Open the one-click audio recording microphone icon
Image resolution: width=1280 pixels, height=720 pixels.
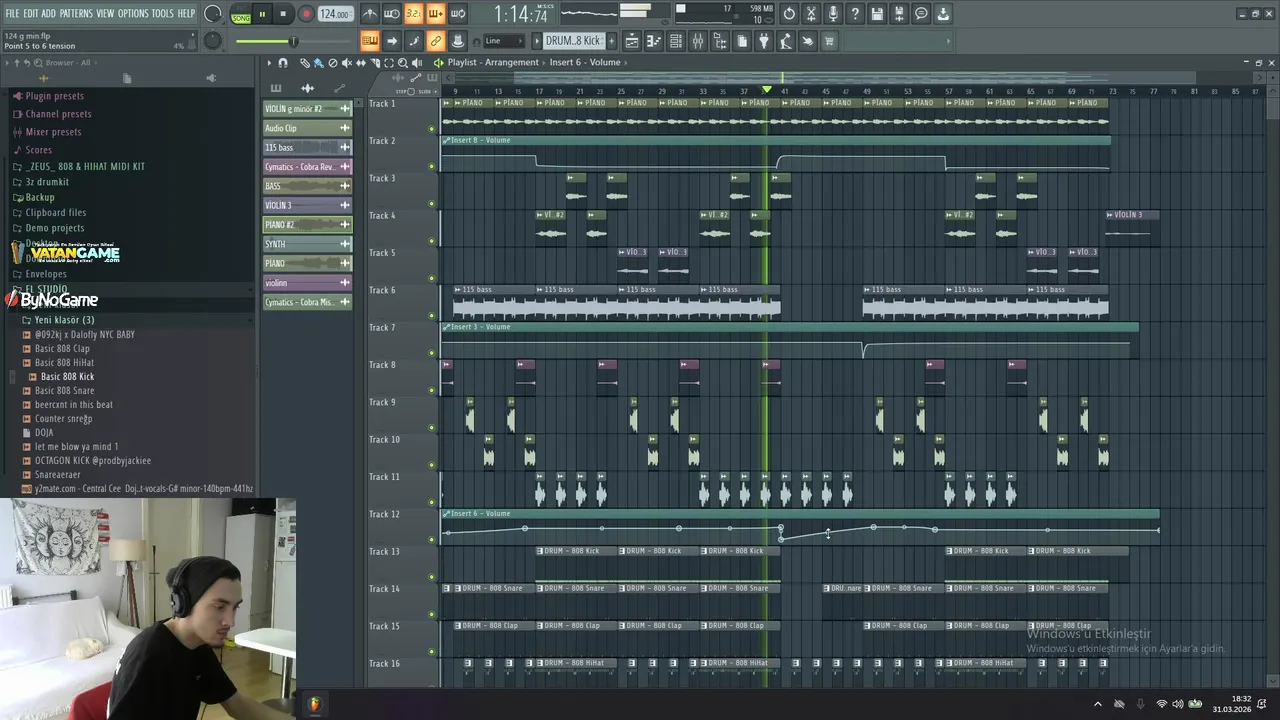833,14
